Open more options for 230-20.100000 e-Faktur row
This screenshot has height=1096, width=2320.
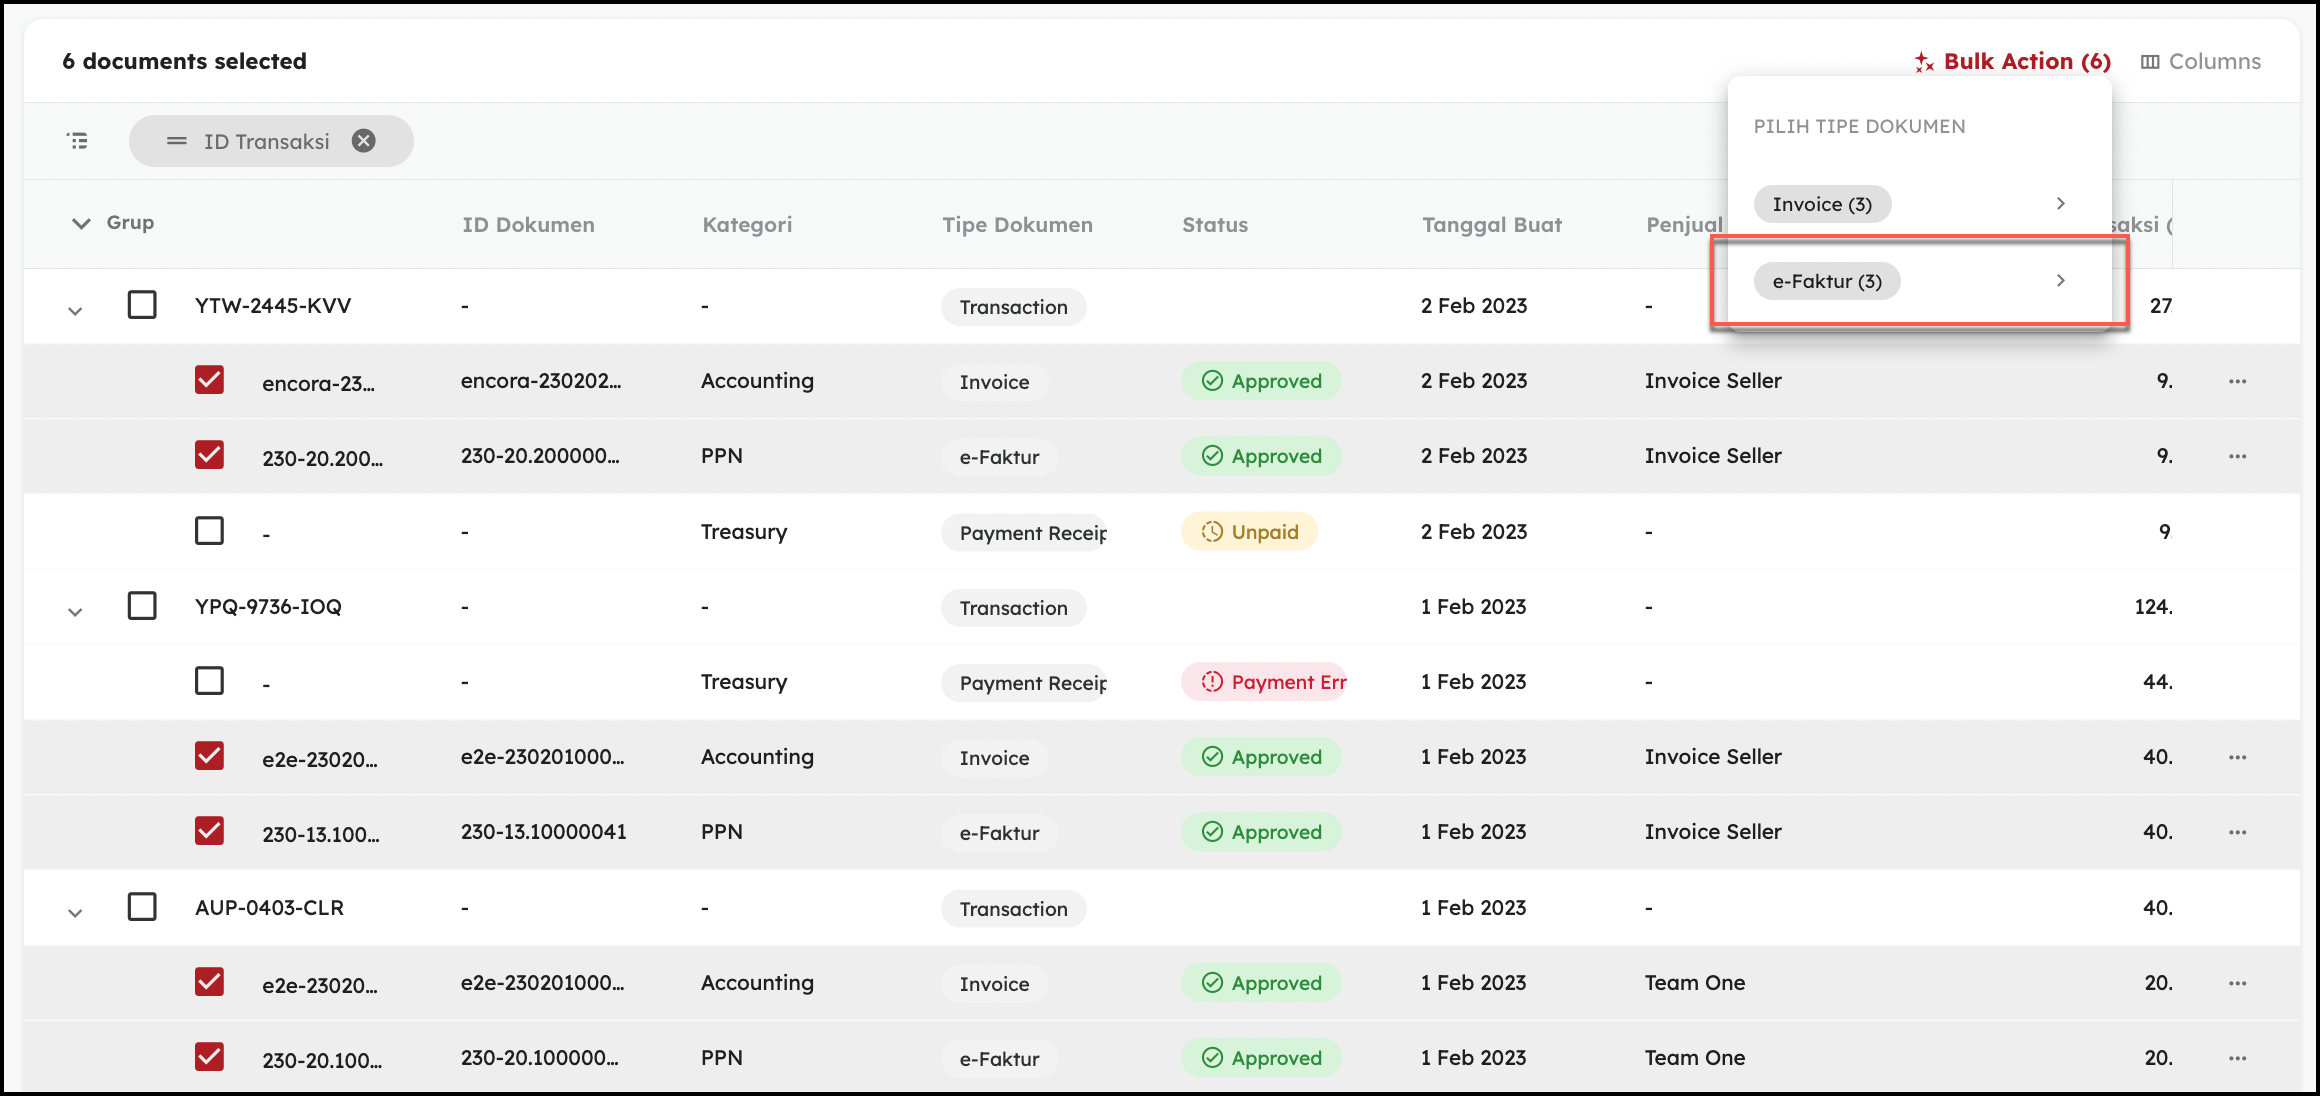coord(2237,1058)
